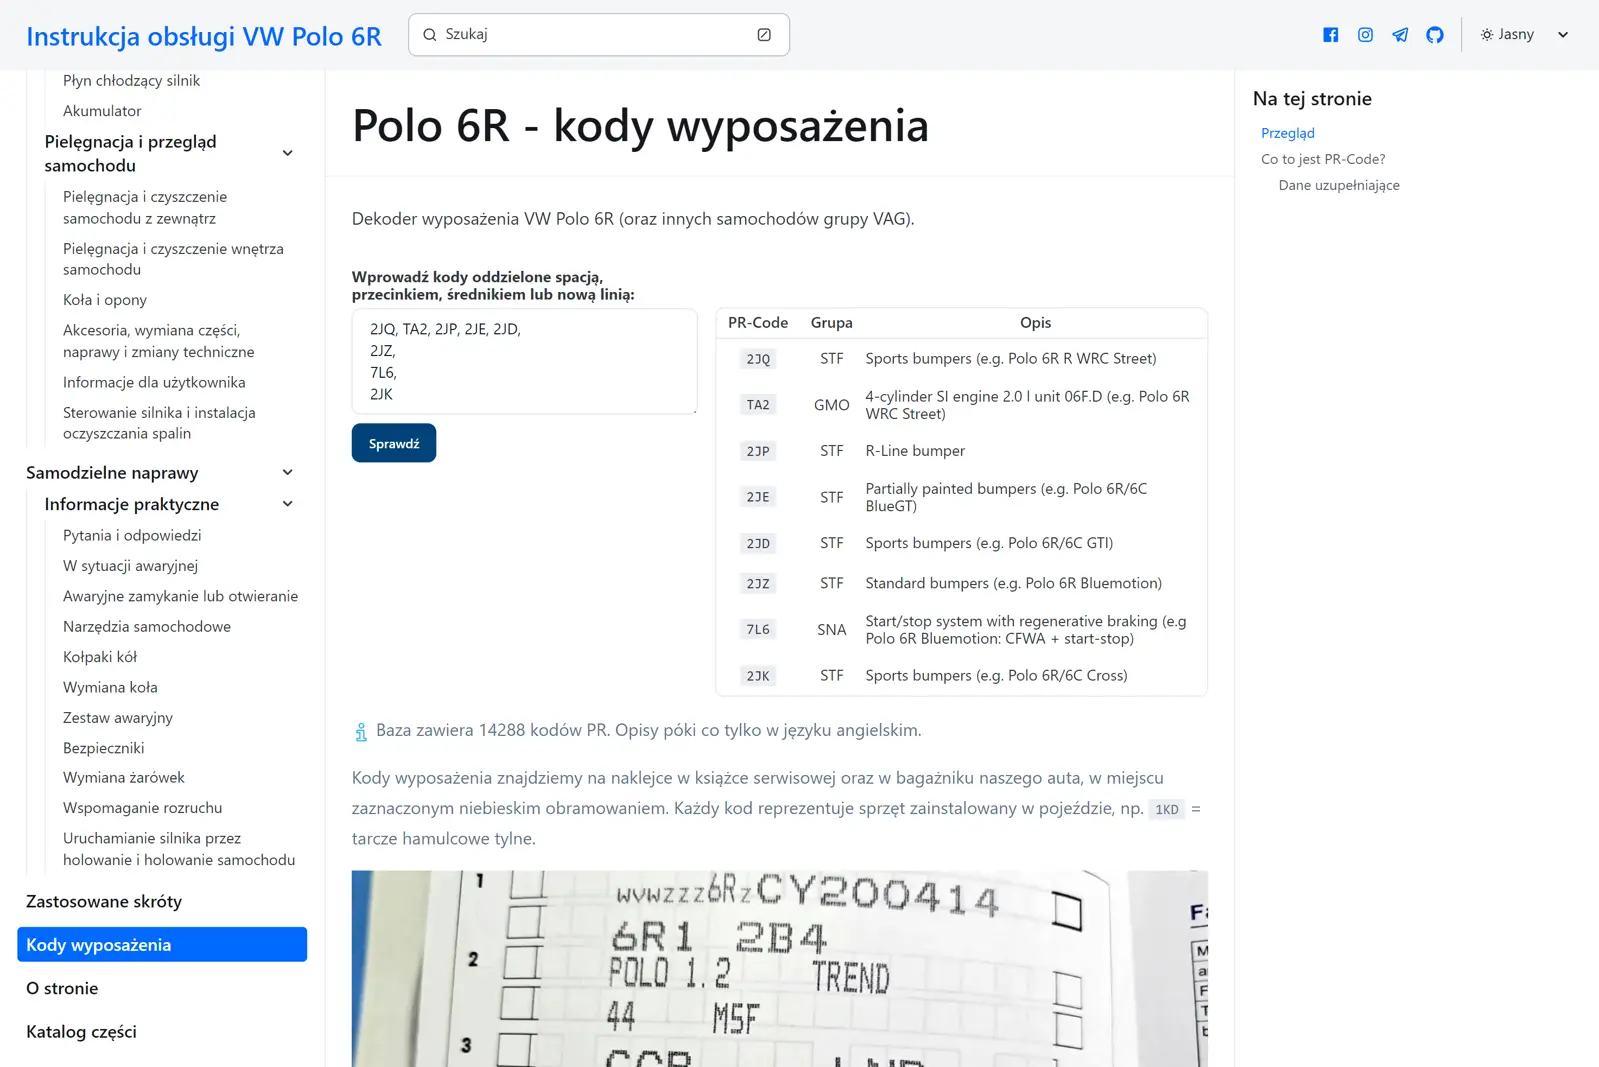This screenshot has width=1599, height=1067.
Task: Open Akcesoria, wymiana części page
Action: pyautogui.click(x=158, y=341)
